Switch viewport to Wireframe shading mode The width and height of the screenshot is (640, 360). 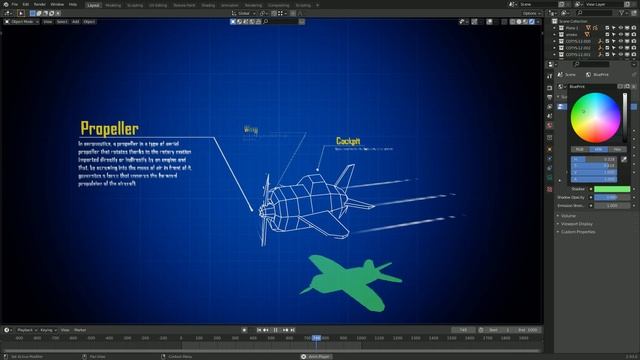(513, 22)
